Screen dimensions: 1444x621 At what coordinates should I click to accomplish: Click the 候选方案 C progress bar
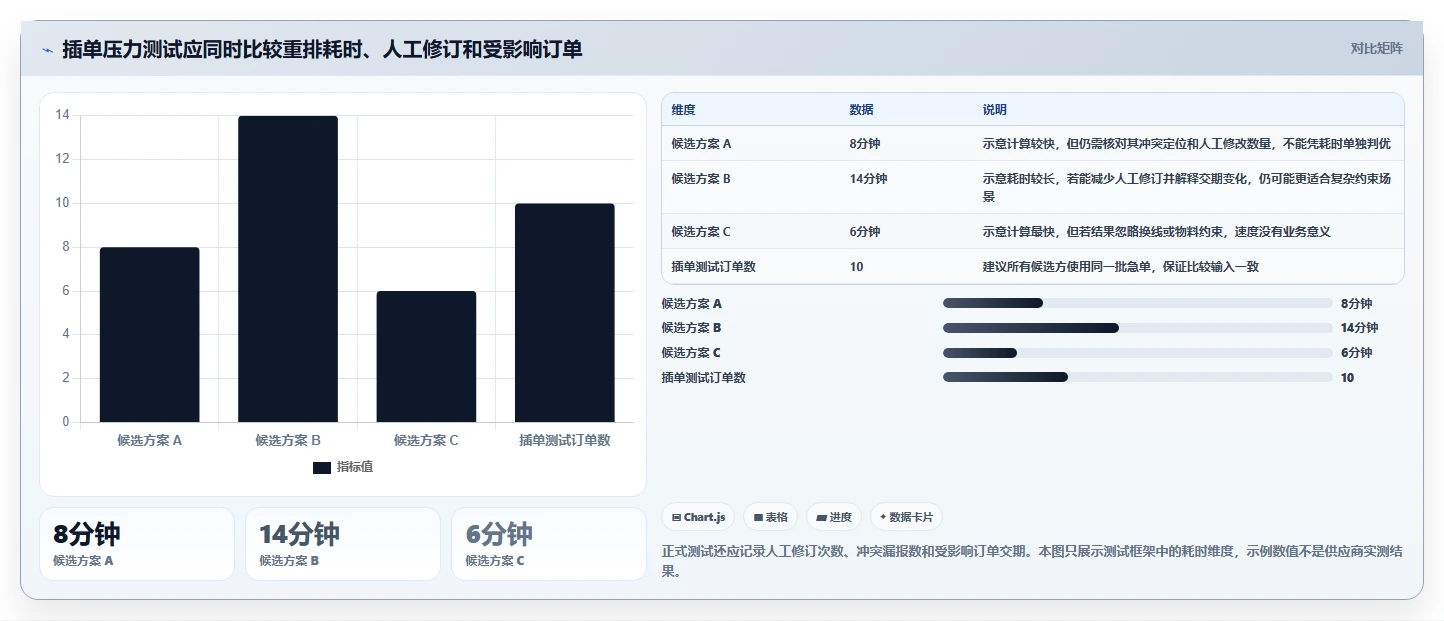(1137, 352)
